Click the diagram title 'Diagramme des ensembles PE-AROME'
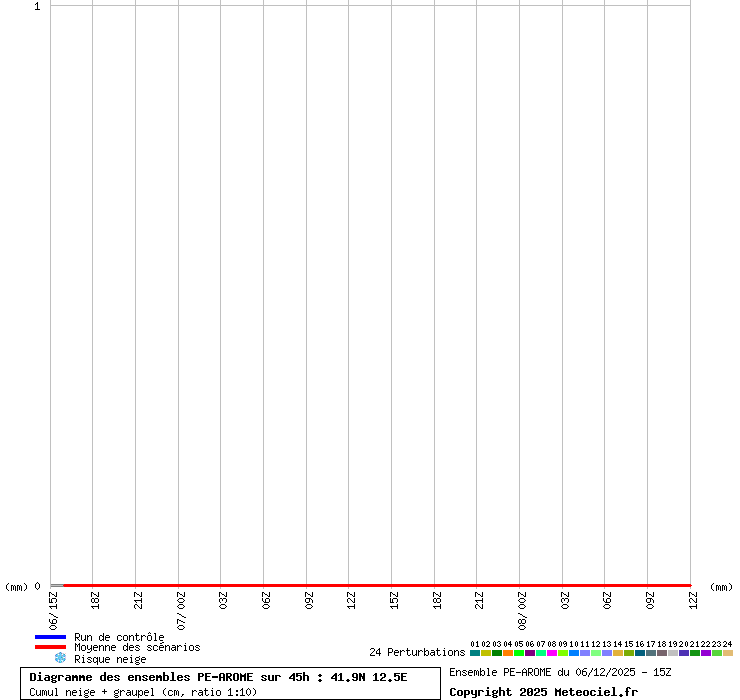 click(218, 677)
